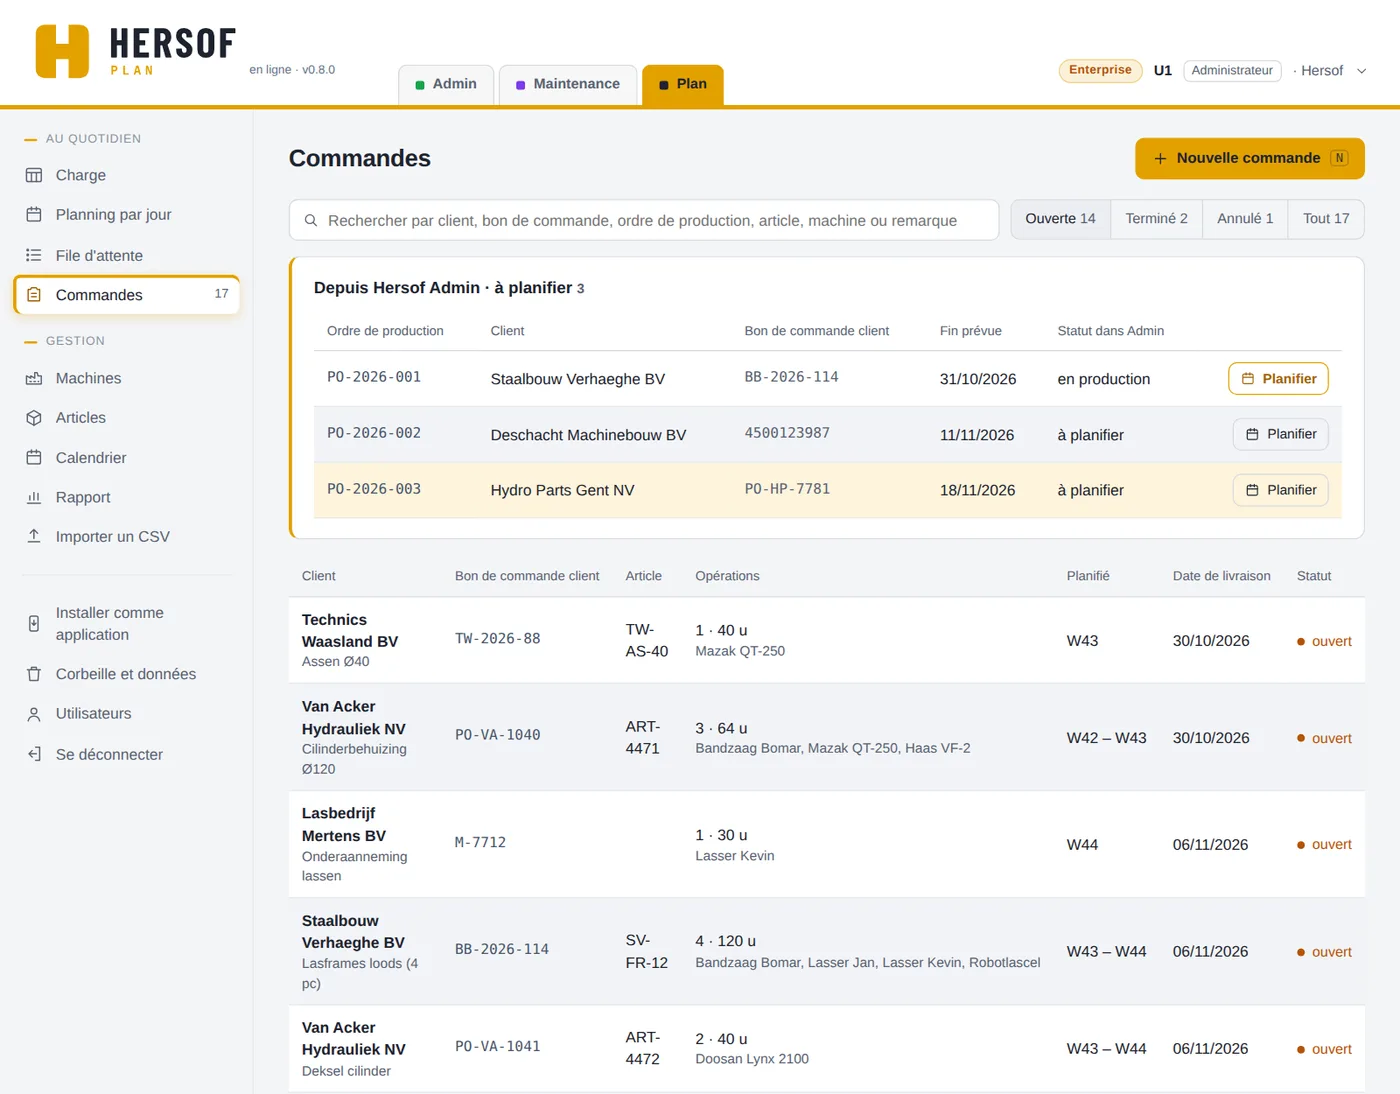Click the U1 user label

tap(1162, 71)
